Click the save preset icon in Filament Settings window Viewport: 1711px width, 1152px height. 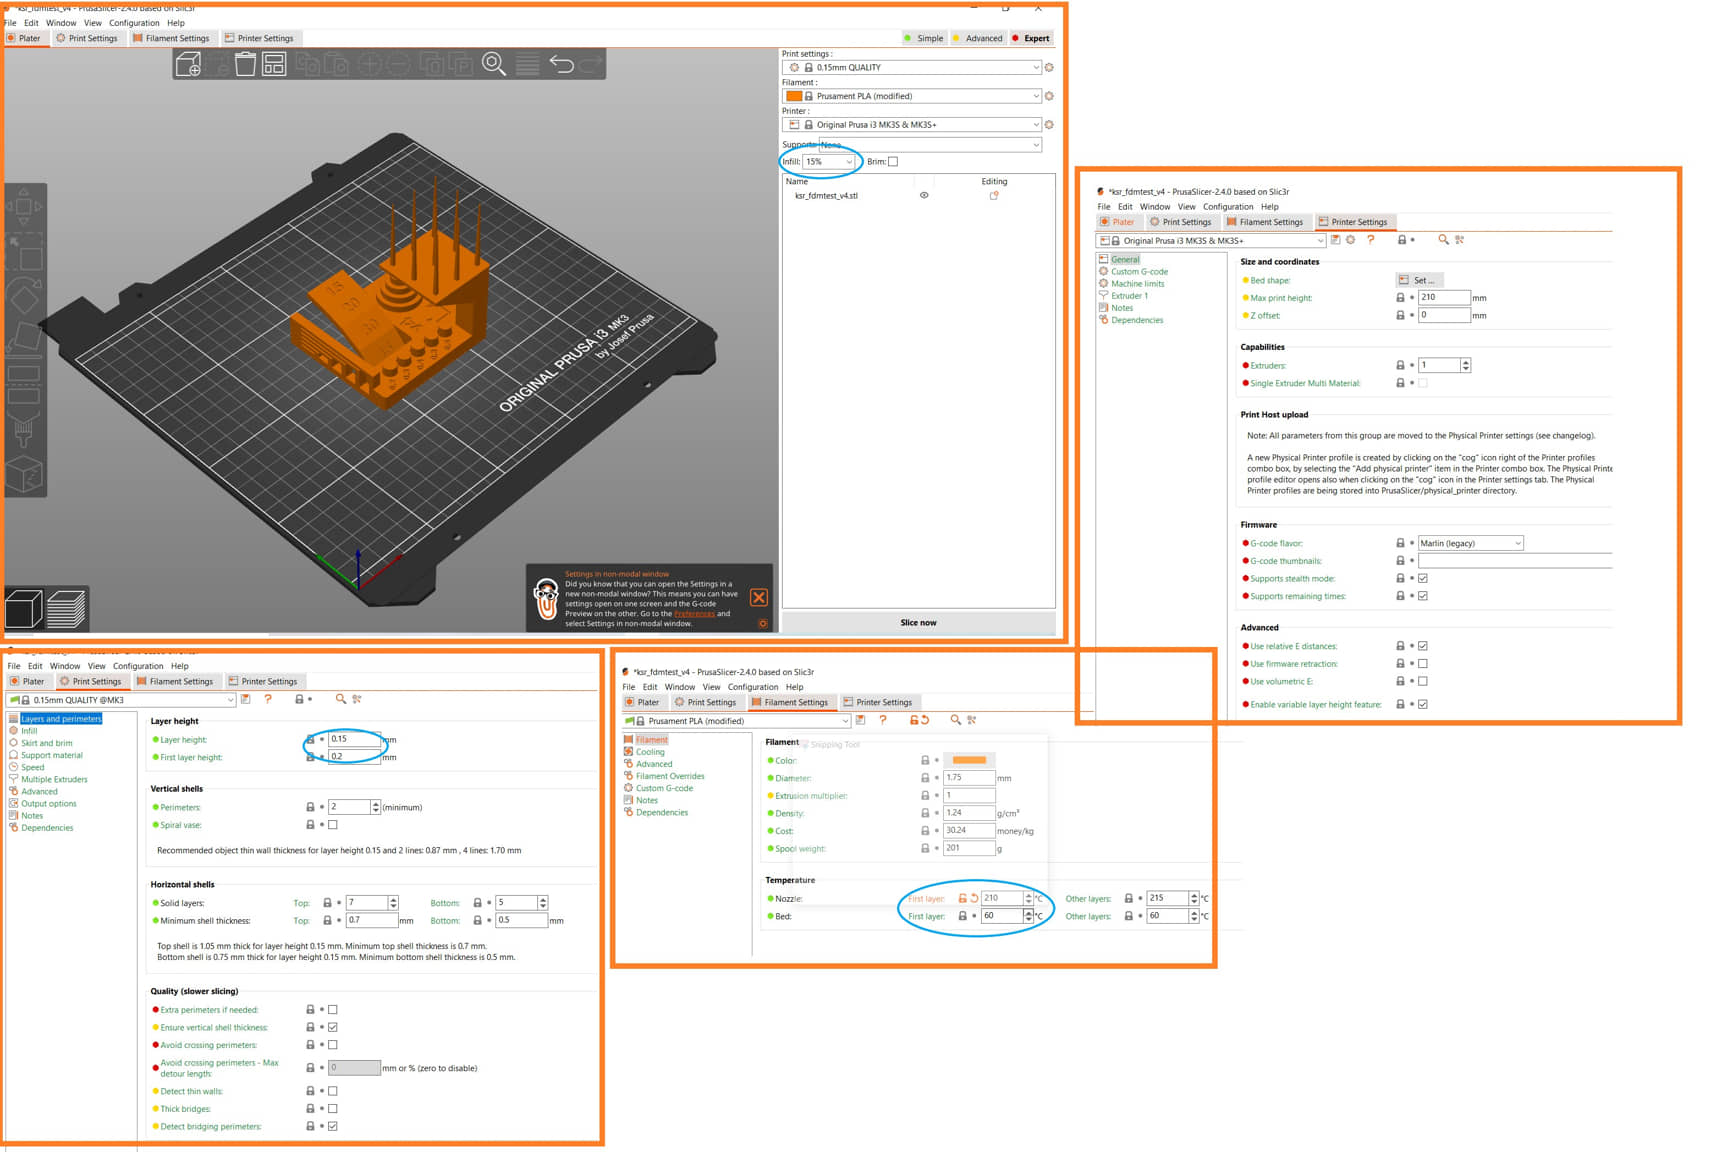(860, 720)
